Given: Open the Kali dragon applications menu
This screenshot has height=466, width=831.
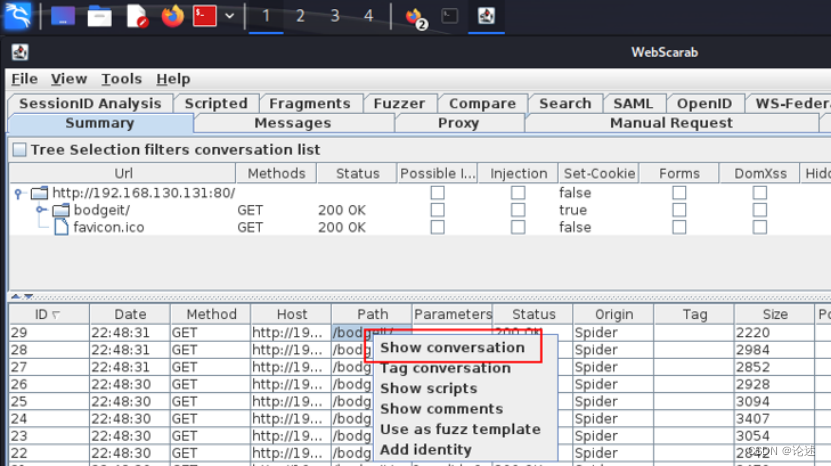Looking at the screenshot, I should pos(18,15).
